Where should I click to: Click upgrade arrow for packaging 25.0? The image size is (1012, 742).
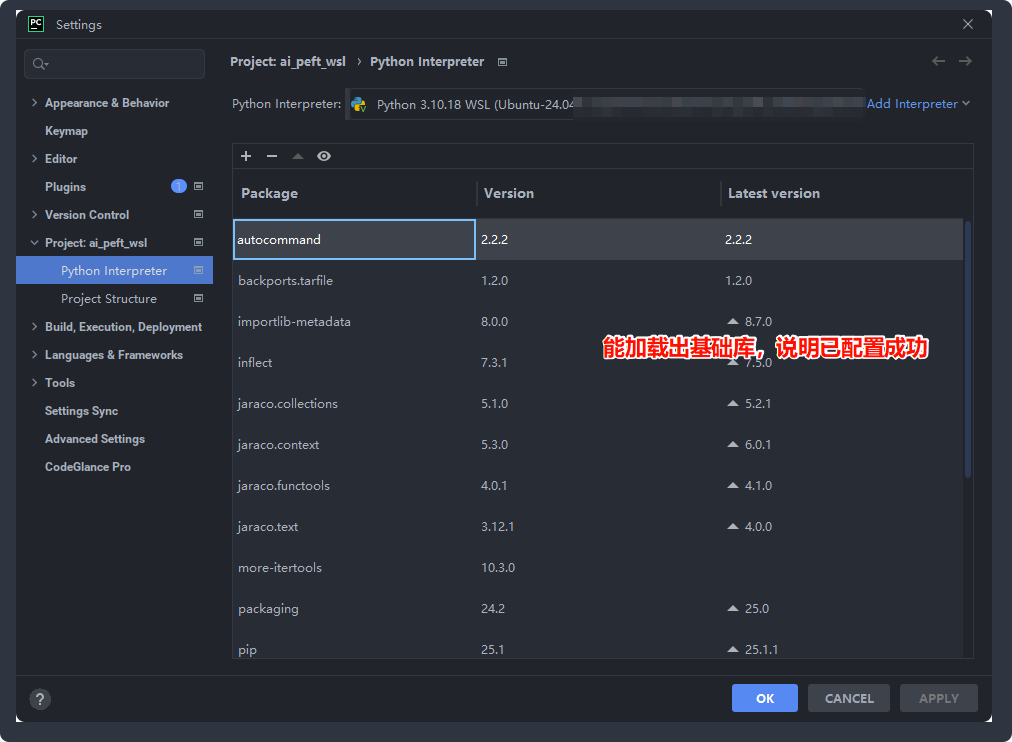733,608
